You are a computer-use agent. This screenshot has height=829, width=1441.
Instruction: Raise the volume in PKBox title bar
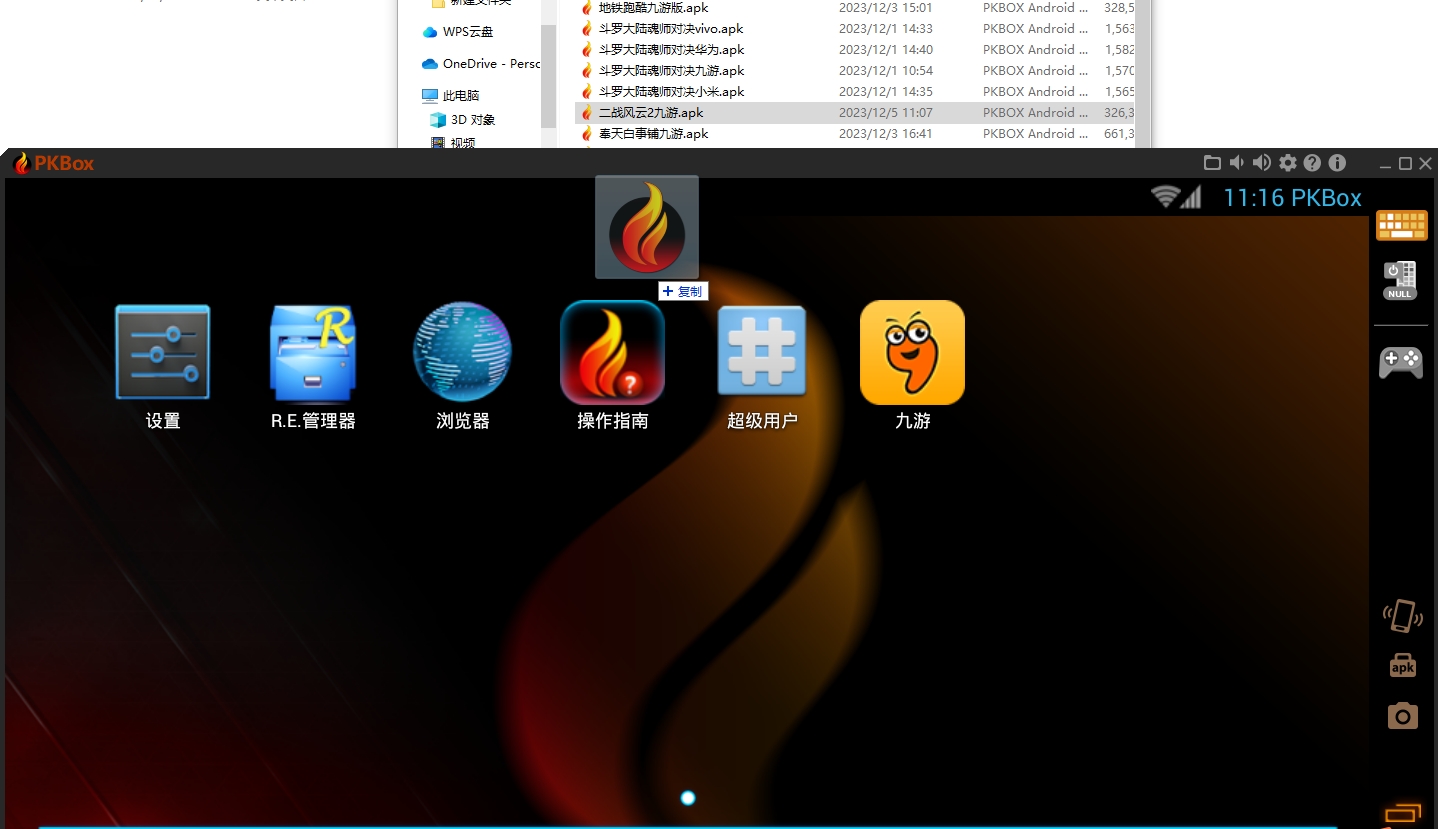(x=1262, y=163)
